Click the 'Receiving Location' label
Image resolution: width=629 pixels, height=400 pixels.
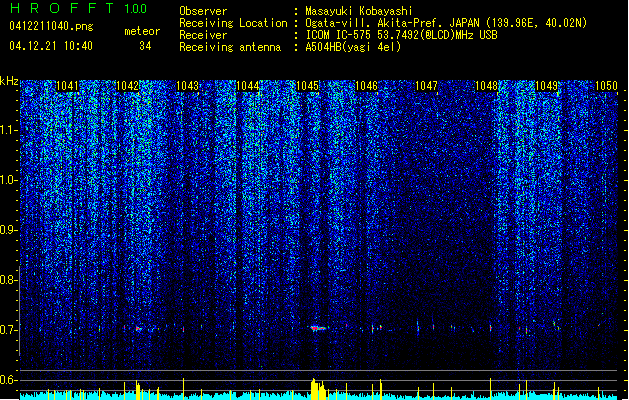pos(233,23)
